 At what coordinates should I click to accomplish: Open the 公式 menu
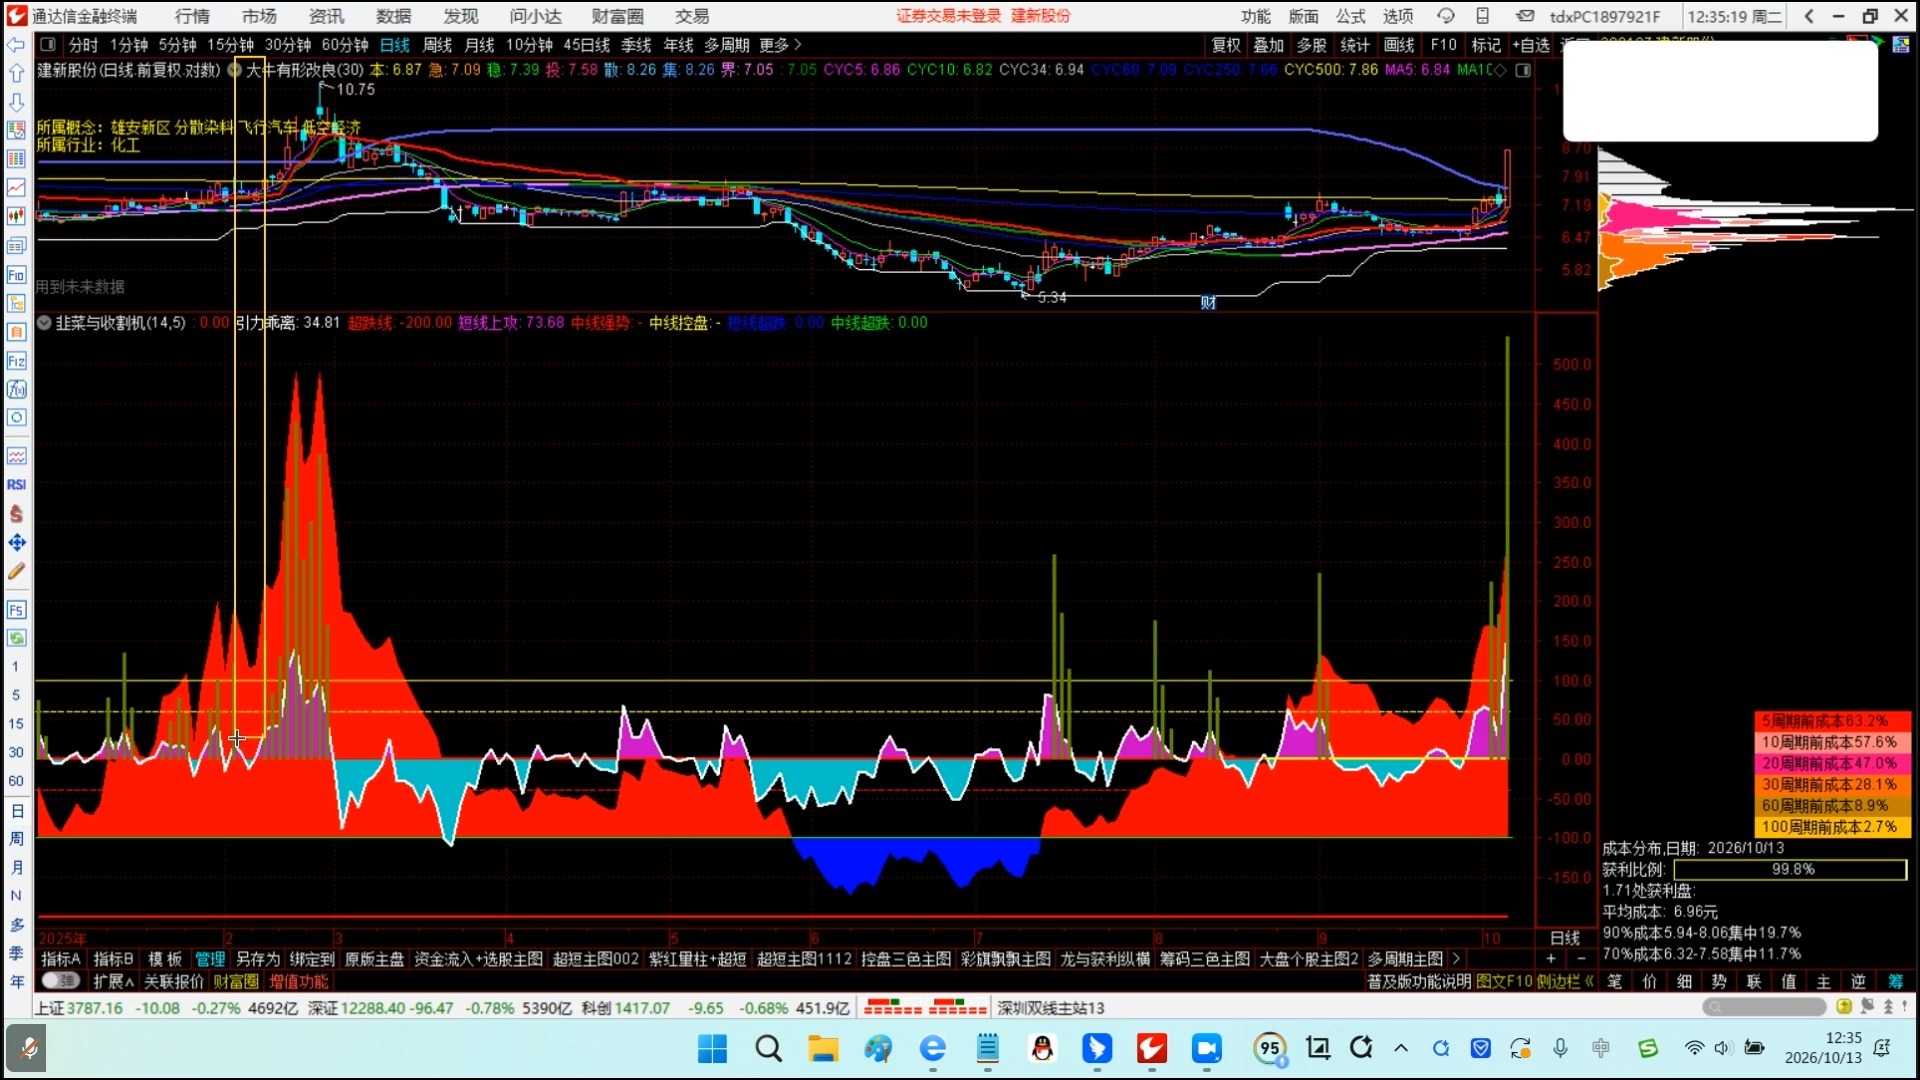pyautogui.click(x=1350, y=16)
